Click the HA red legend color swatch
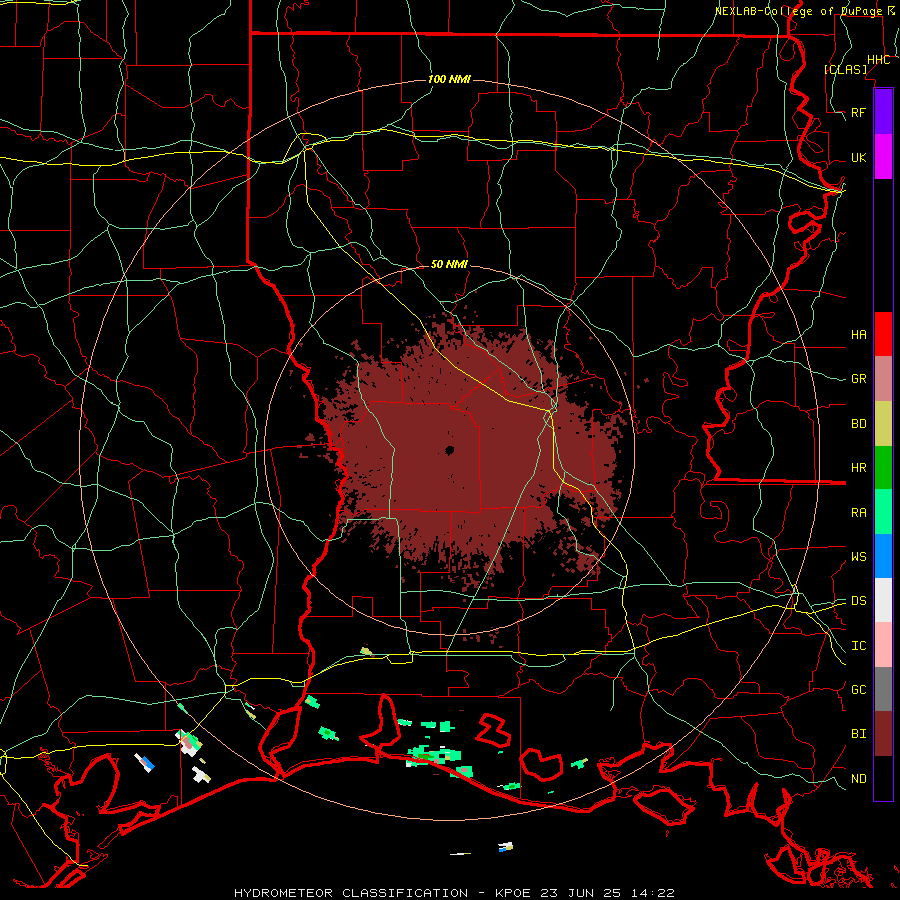900x900 pixels. 883,334
